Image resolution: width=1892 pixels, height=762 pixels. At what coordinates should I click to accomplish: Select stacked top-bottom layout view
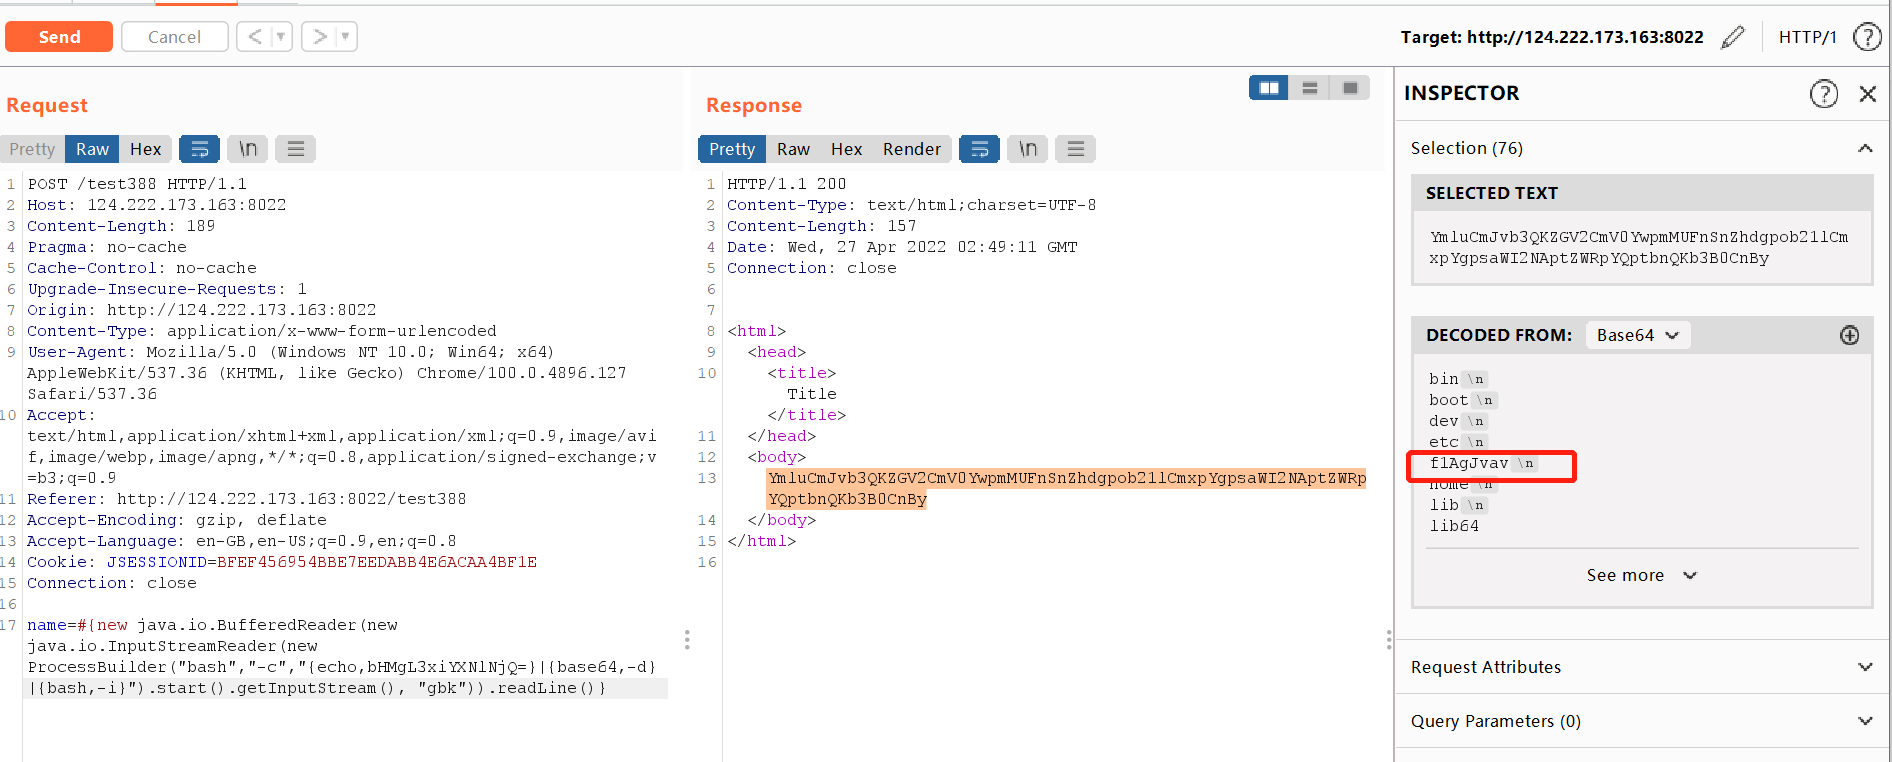(x=1309, y=88)
